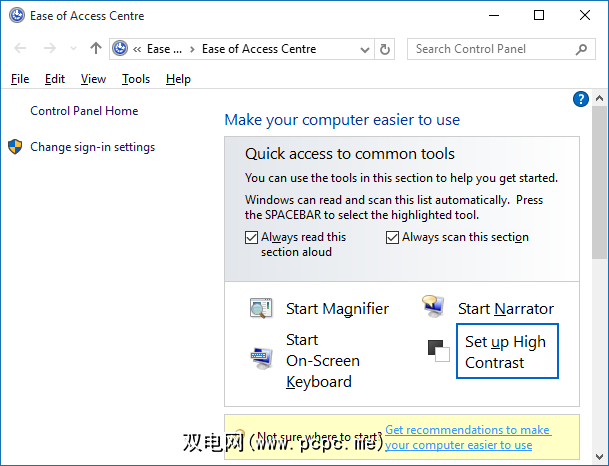
Task: Go to Control Panel Home
Action: 84,111
